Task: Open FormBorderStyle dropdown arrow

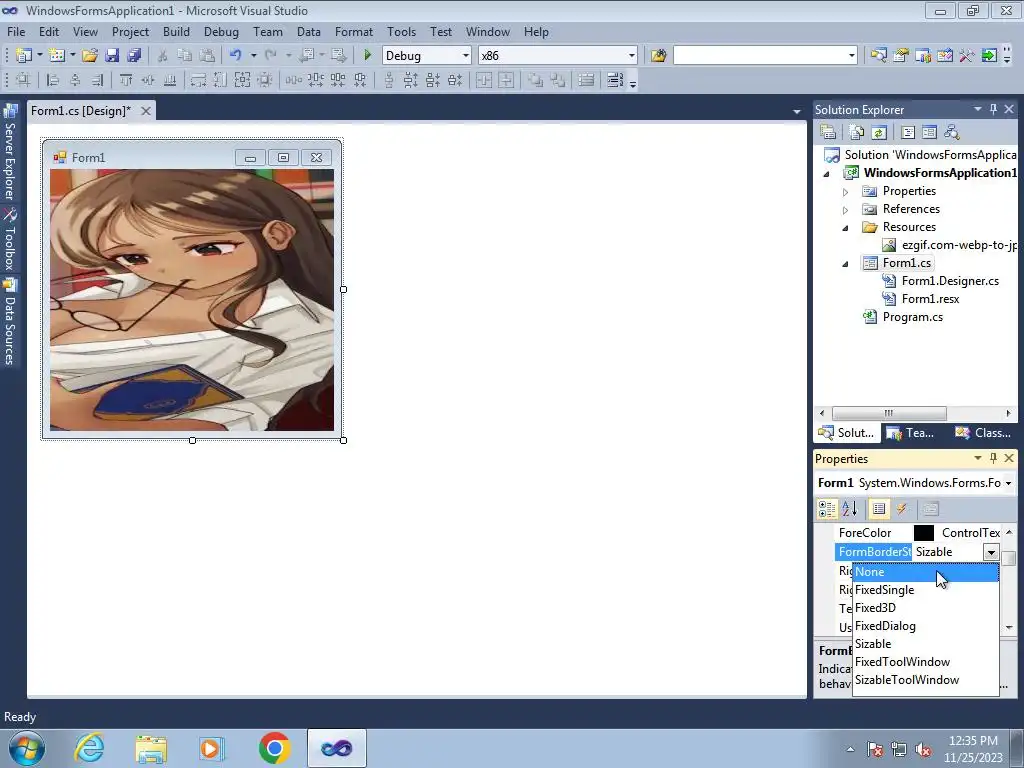Action: click(991, 552)
